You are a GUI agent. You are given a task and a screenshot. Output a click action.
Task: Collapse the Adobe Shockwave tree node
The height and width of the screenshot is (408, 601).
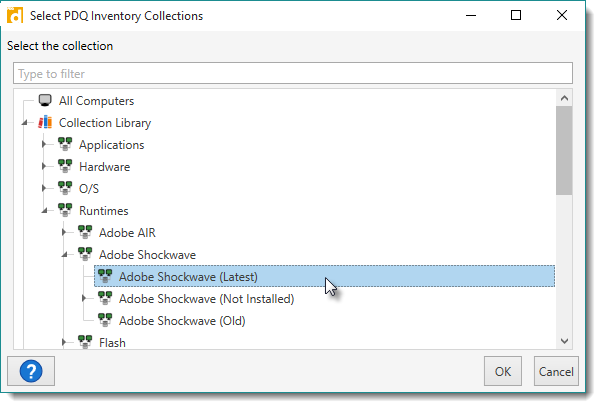pos(64,255)
